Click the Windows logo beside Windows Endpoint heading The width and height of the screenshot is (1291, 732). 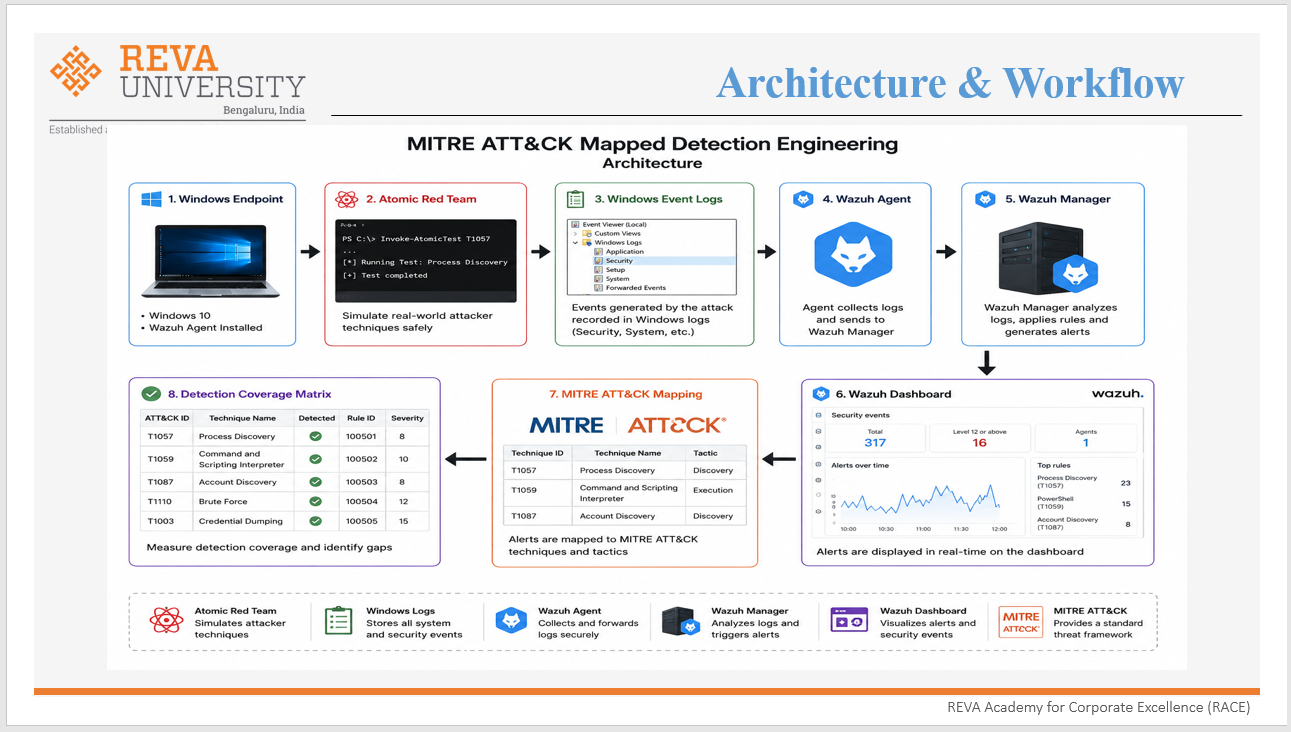pyautogui.click(x=151, y=199)
